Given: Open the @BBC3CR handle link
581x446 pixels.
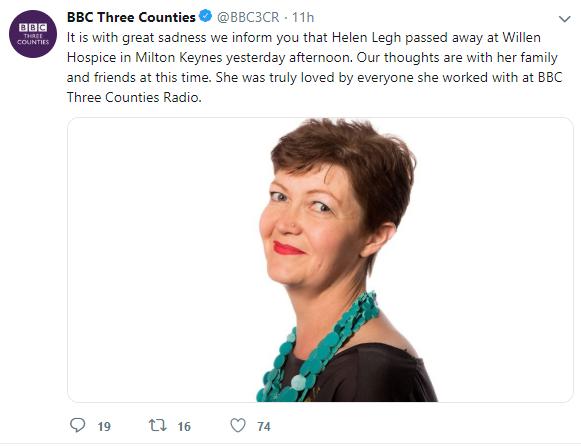Looking at the screenshot, I should (248, 17).
